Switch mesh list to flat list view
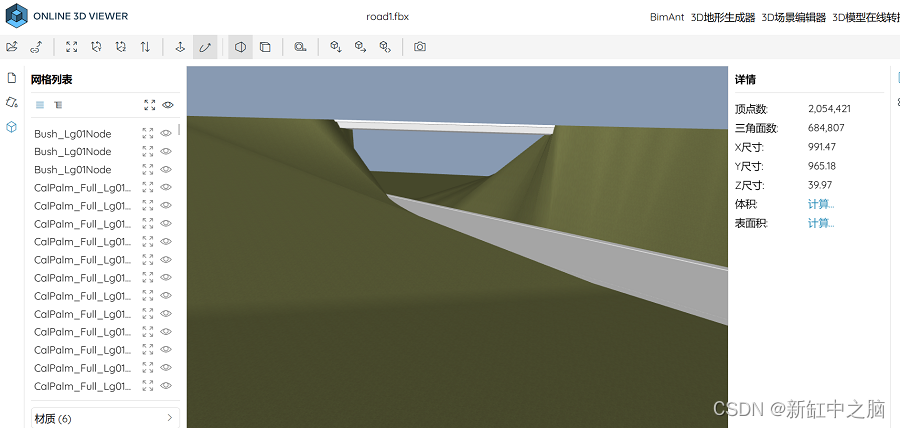 click(x=40, y=105)
